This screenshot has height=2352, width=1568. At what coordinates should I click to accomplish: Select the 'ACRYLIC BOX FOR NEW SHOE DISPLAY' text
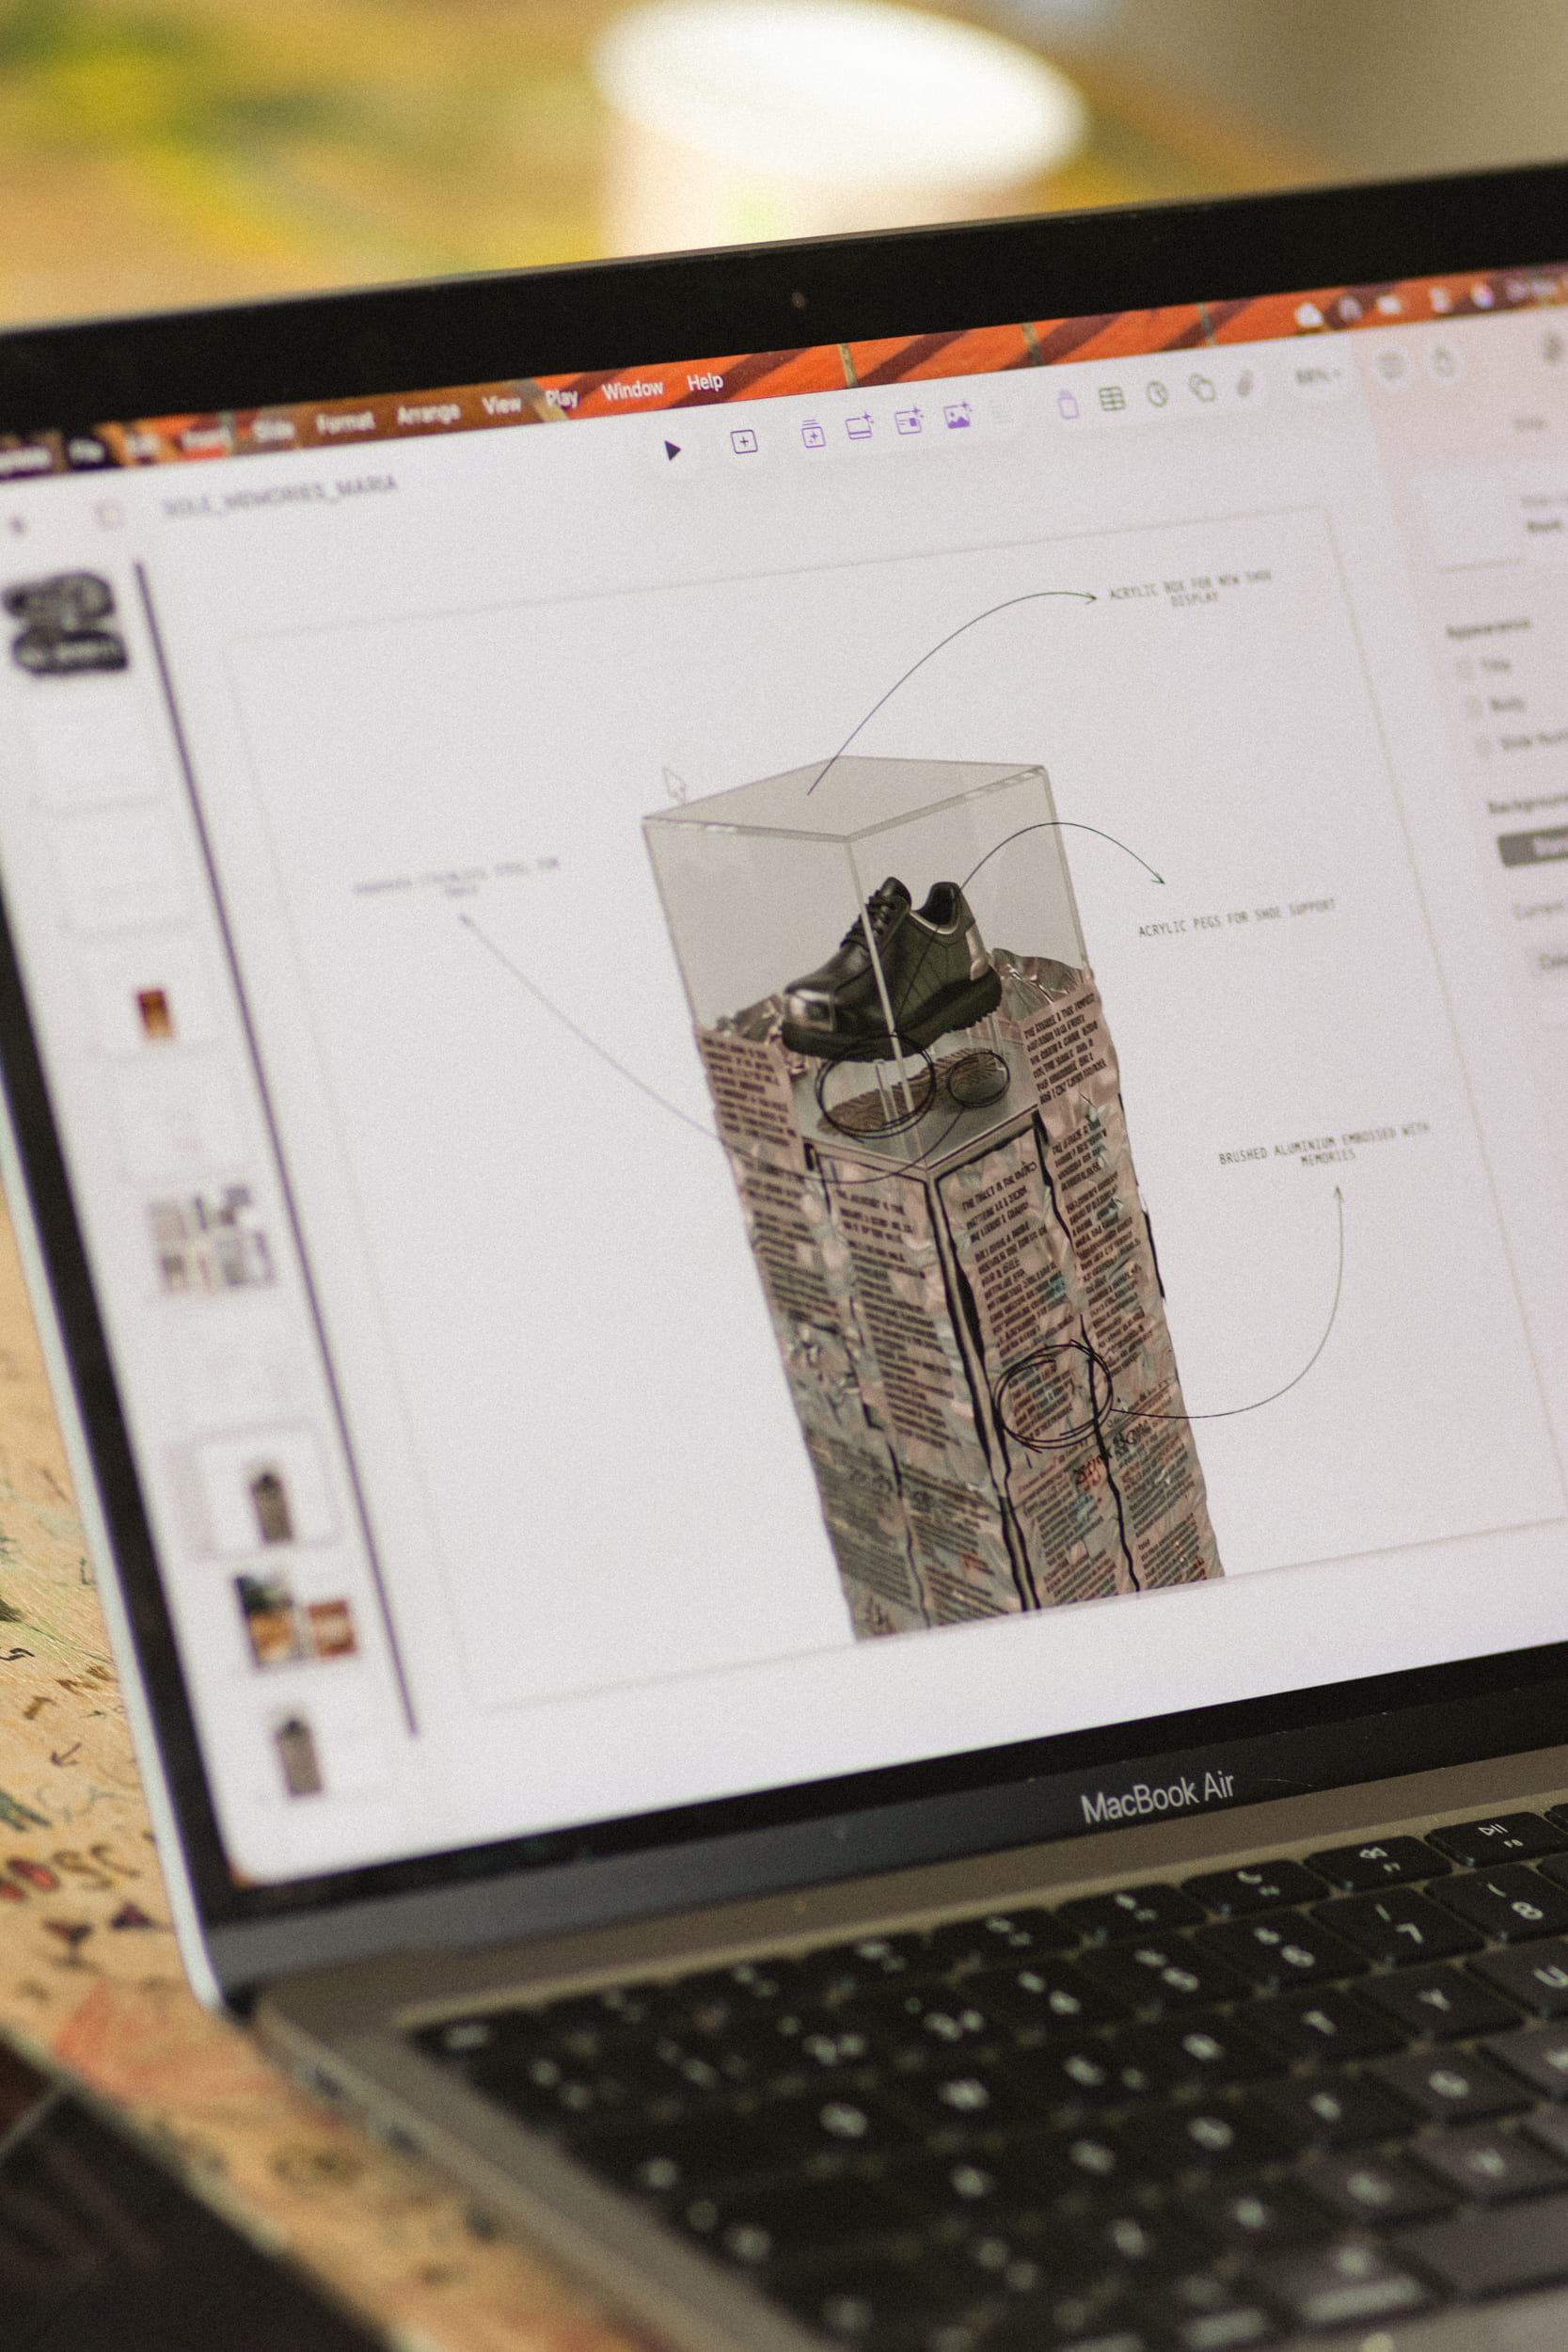pos(1190,588)
